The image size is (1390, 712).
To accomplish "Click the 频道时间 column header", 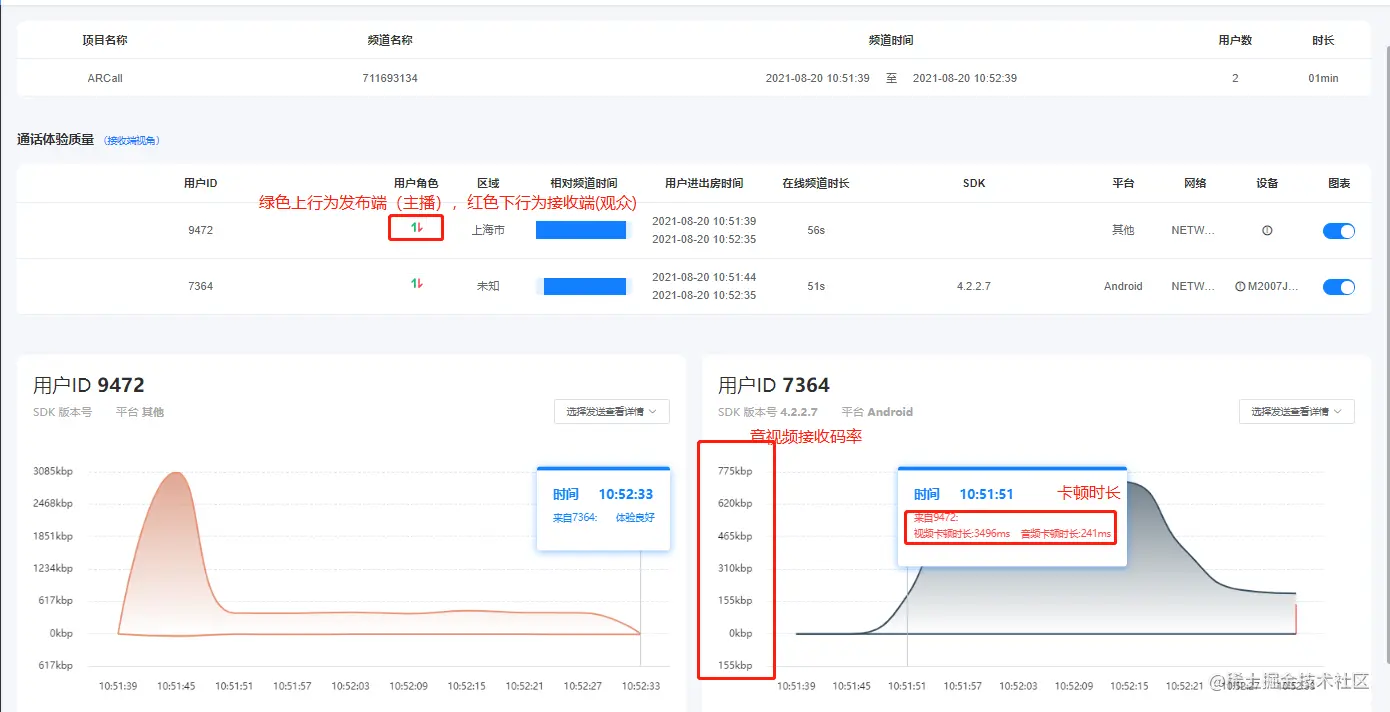I will click(890, 40).
